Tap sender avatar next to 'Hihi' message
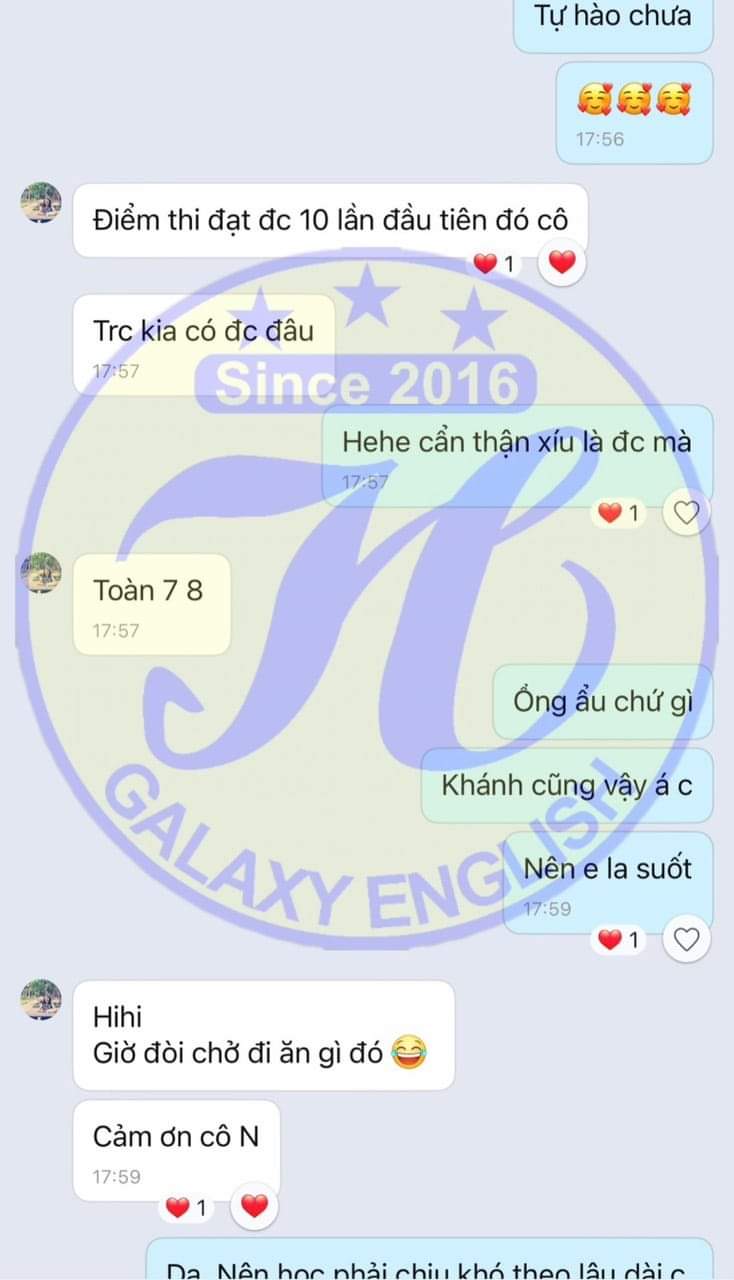The image size is (734, 1280). coord(41,999)
